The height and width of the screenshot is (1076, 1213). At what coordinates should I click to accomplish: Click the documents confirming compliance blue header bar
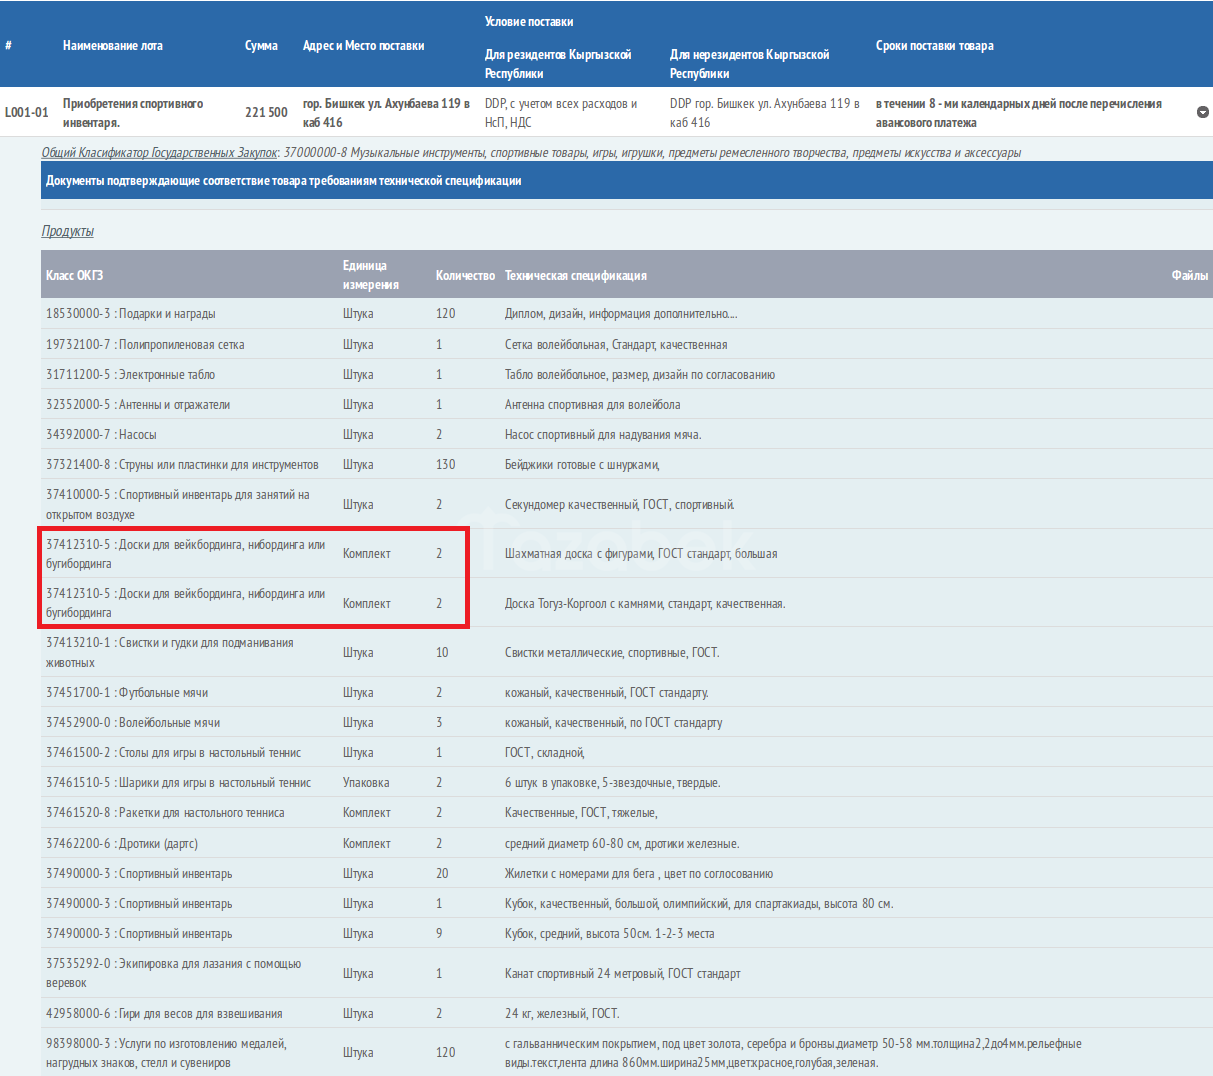pyautogui.click(x=627, y=181)
